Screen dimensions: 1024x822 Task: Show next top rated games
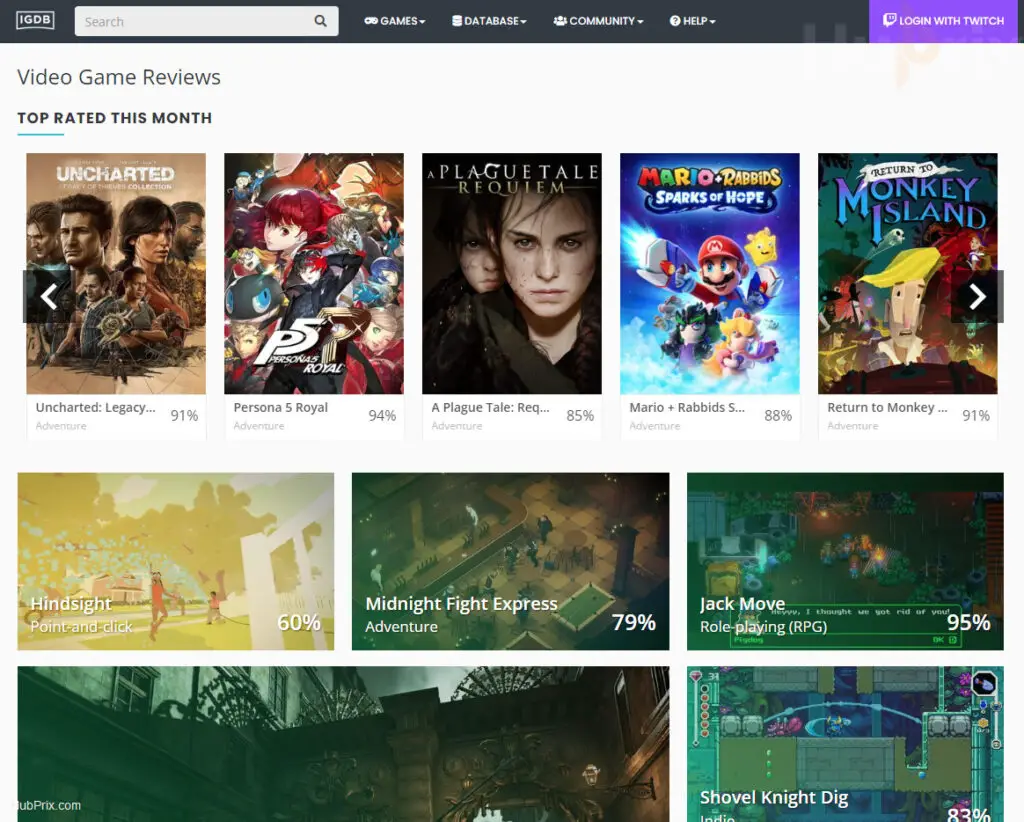(x=977, y=296)
